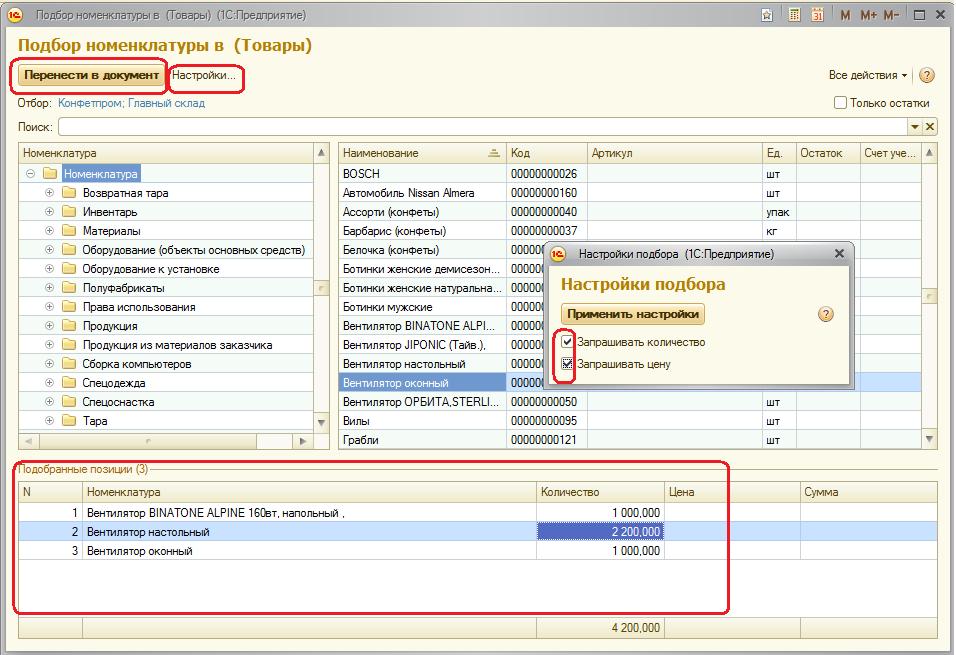956x655 pixels.
Task: Open the calculator from the title bar
Action: tap(794, 15)
